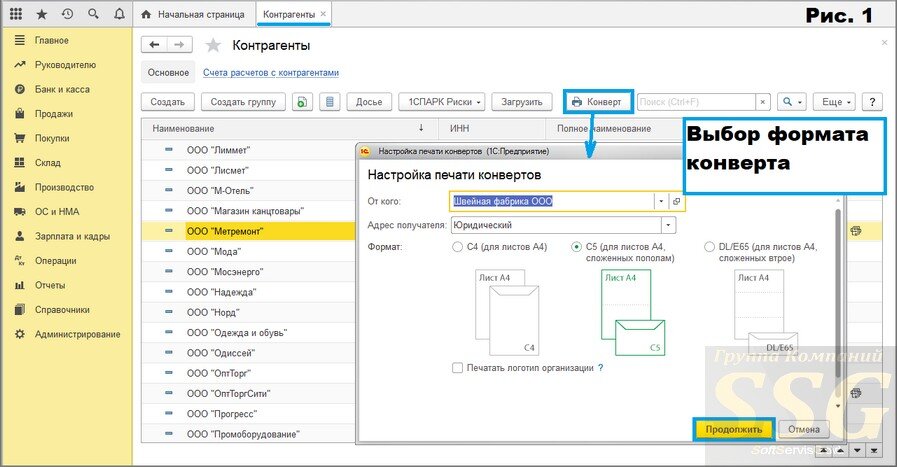This screenshot has height=467, width=897.
Task: Add Контрагенты to favorites star
Action: (213, 45)
